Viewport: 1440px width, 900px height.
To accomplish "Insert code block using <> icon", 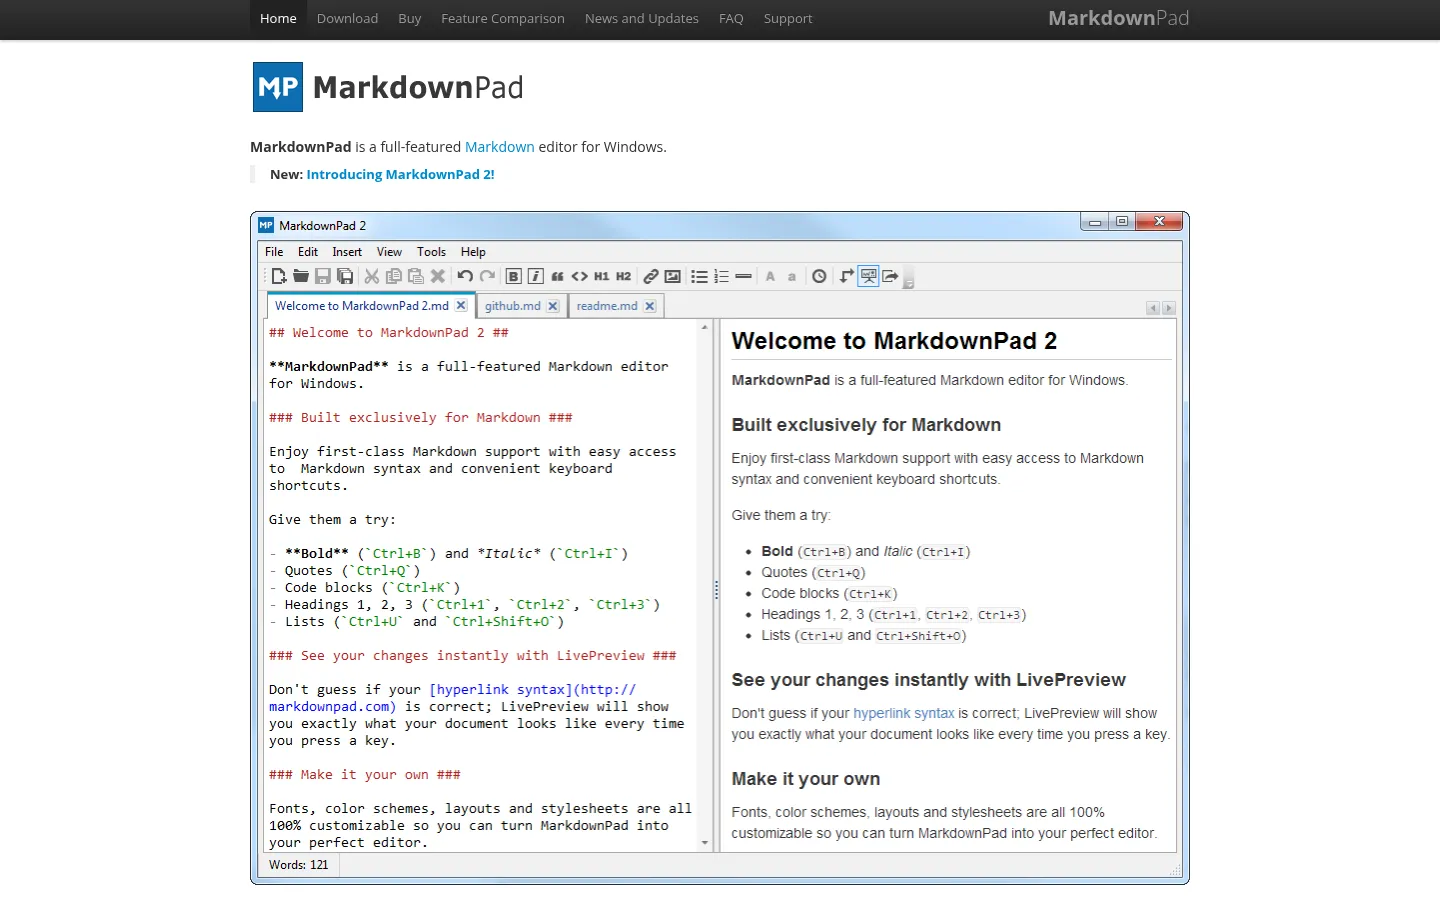I will [x=579, y=276].
